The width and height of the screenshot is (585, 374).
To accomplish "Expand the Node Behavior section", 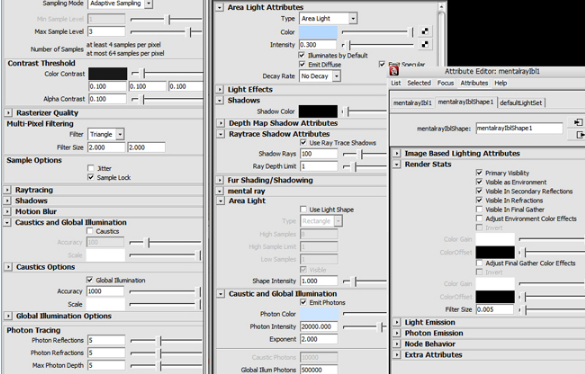I will pyautogui.click(x=397, y=344).
